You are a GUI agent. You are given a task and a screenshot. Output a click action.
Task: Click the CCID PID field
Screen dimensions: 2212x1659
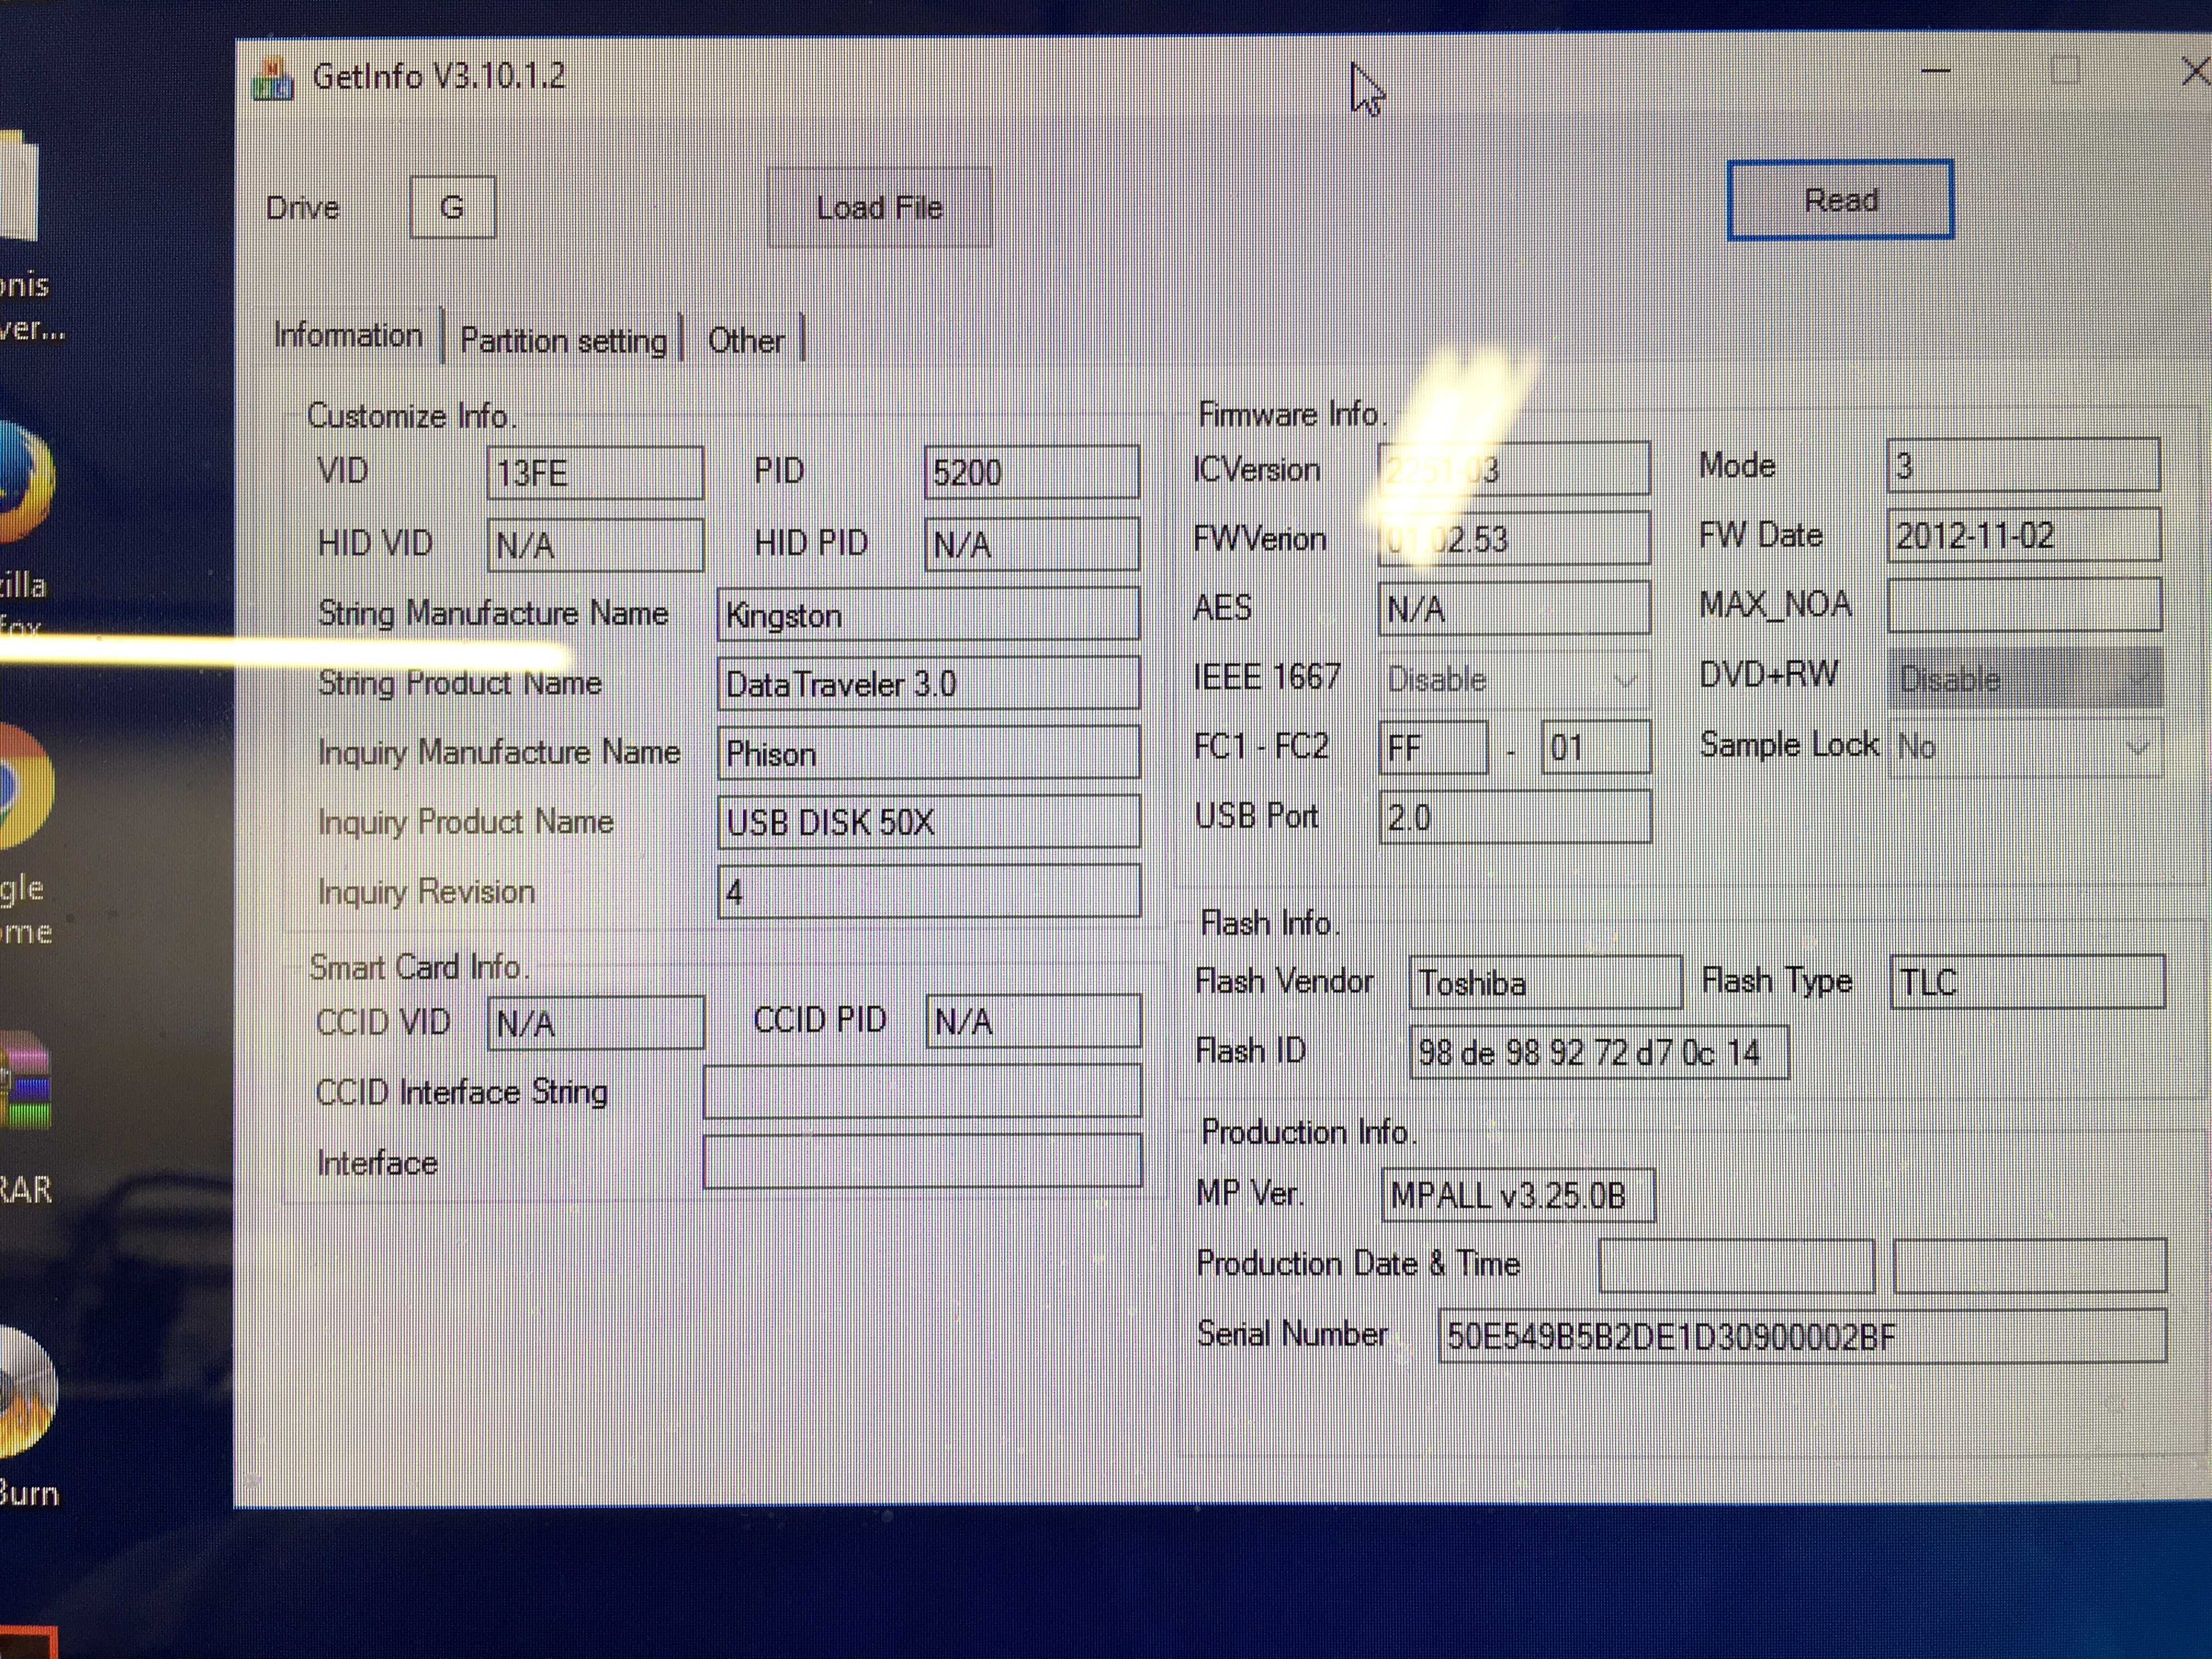pyautogui.click(x=1033, y=1021)
